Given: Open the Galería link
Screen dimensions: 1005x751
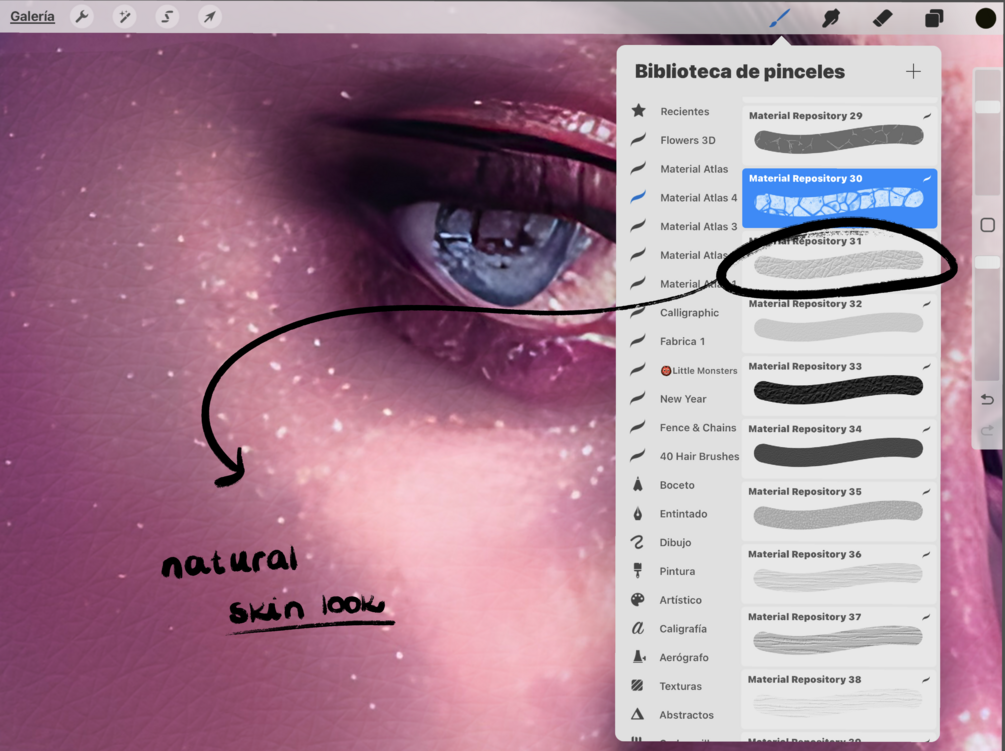Looking at the screenshot, I should (x=32, y=17).
